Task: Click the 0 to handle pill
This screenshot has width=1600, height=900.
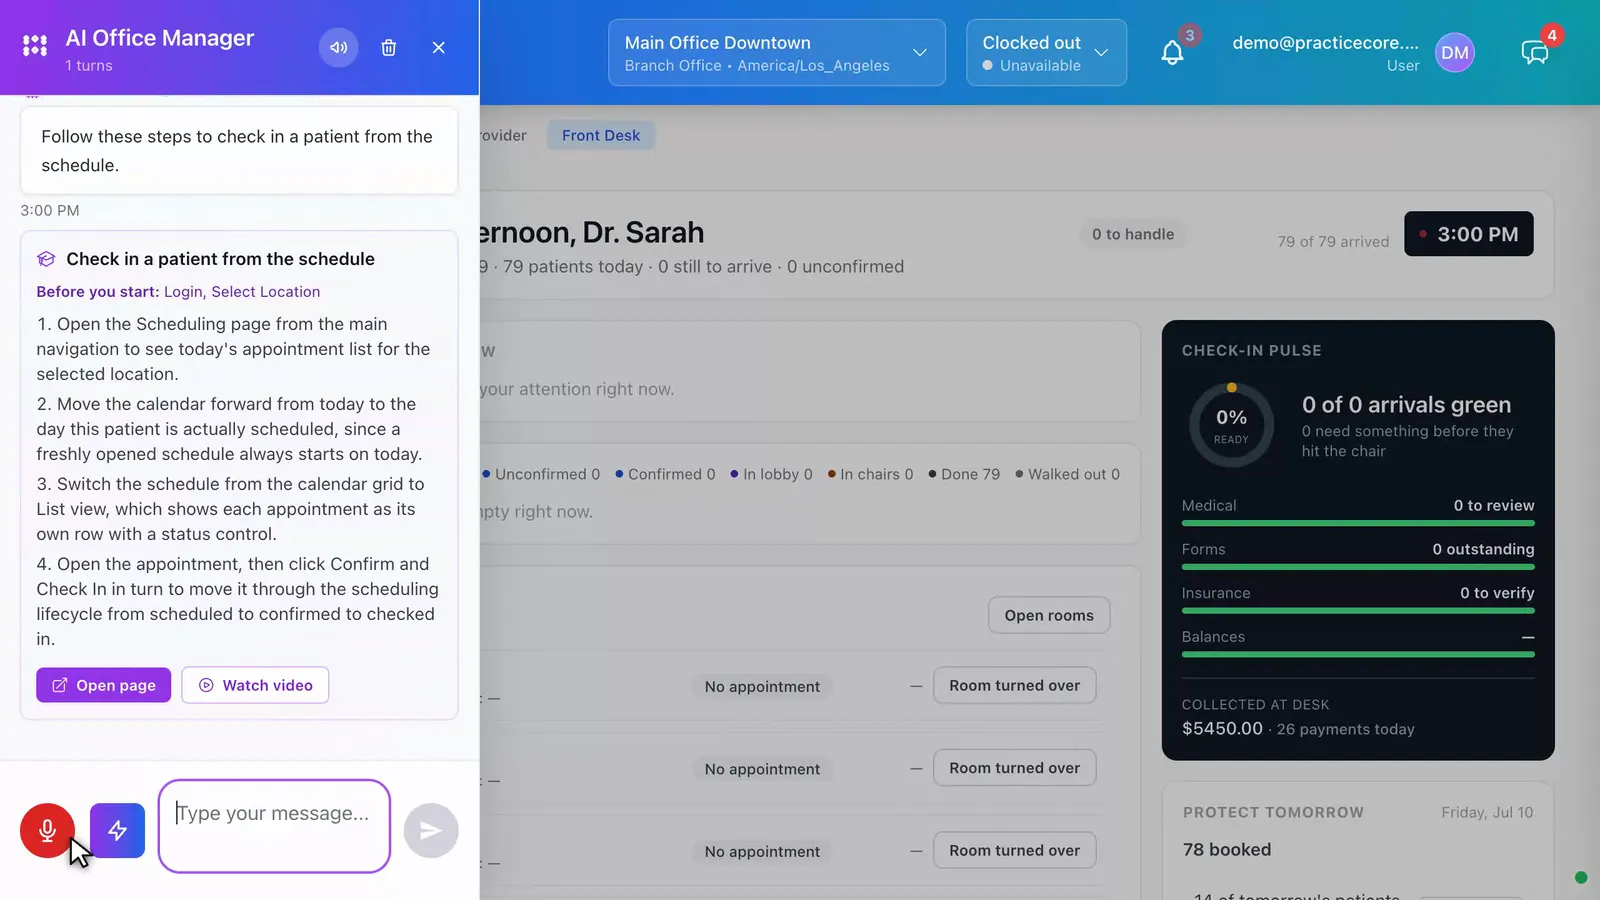Action: tap(1133, 234)
